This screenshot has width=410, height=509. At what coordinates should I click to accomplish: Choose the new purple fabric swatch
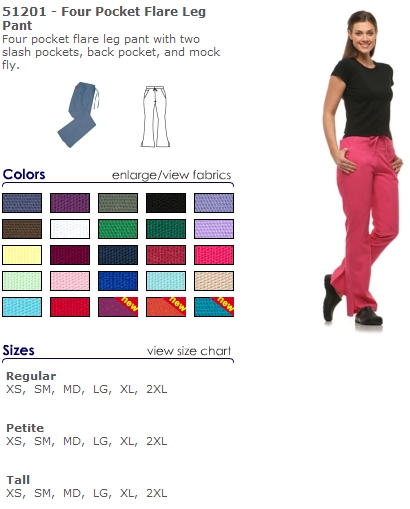[118, 307]
